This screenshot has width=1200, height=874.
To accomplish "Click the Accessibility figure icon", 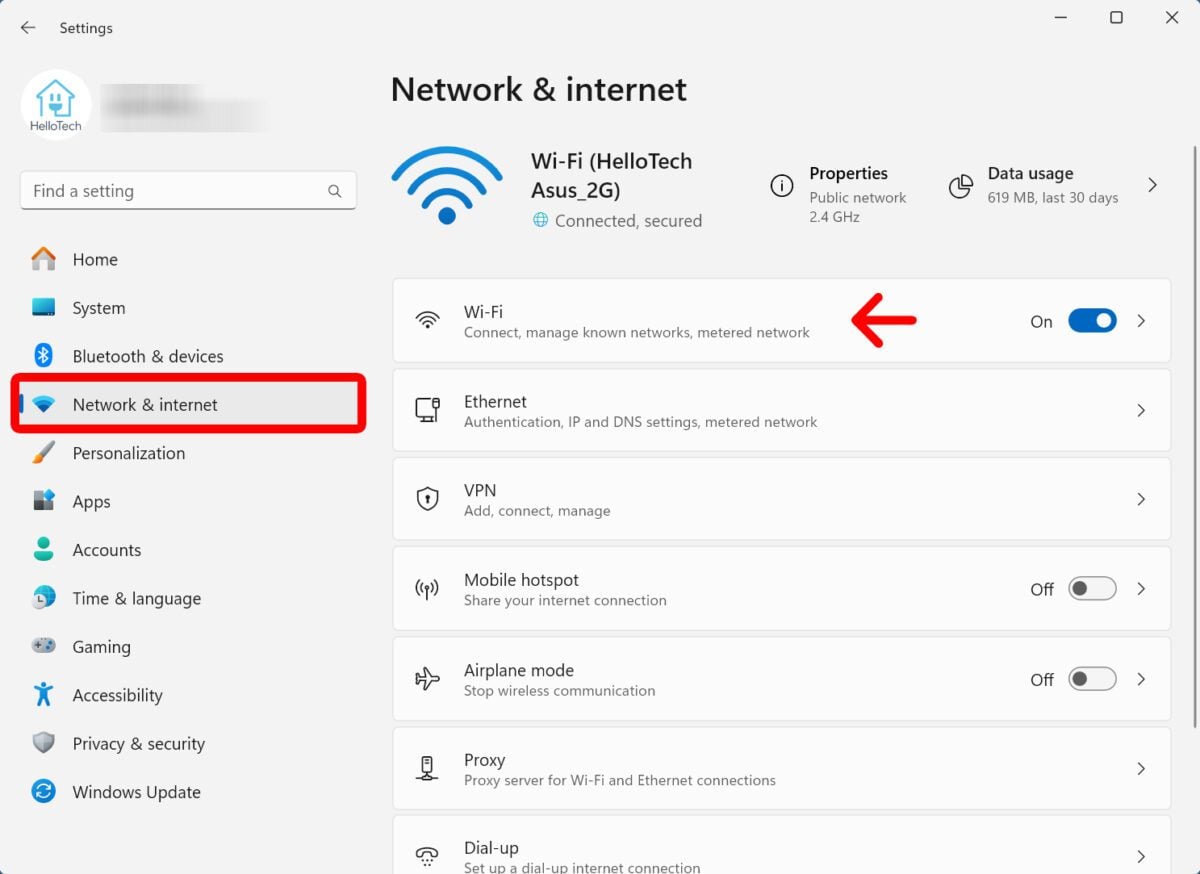I will (x=43, y=695).
